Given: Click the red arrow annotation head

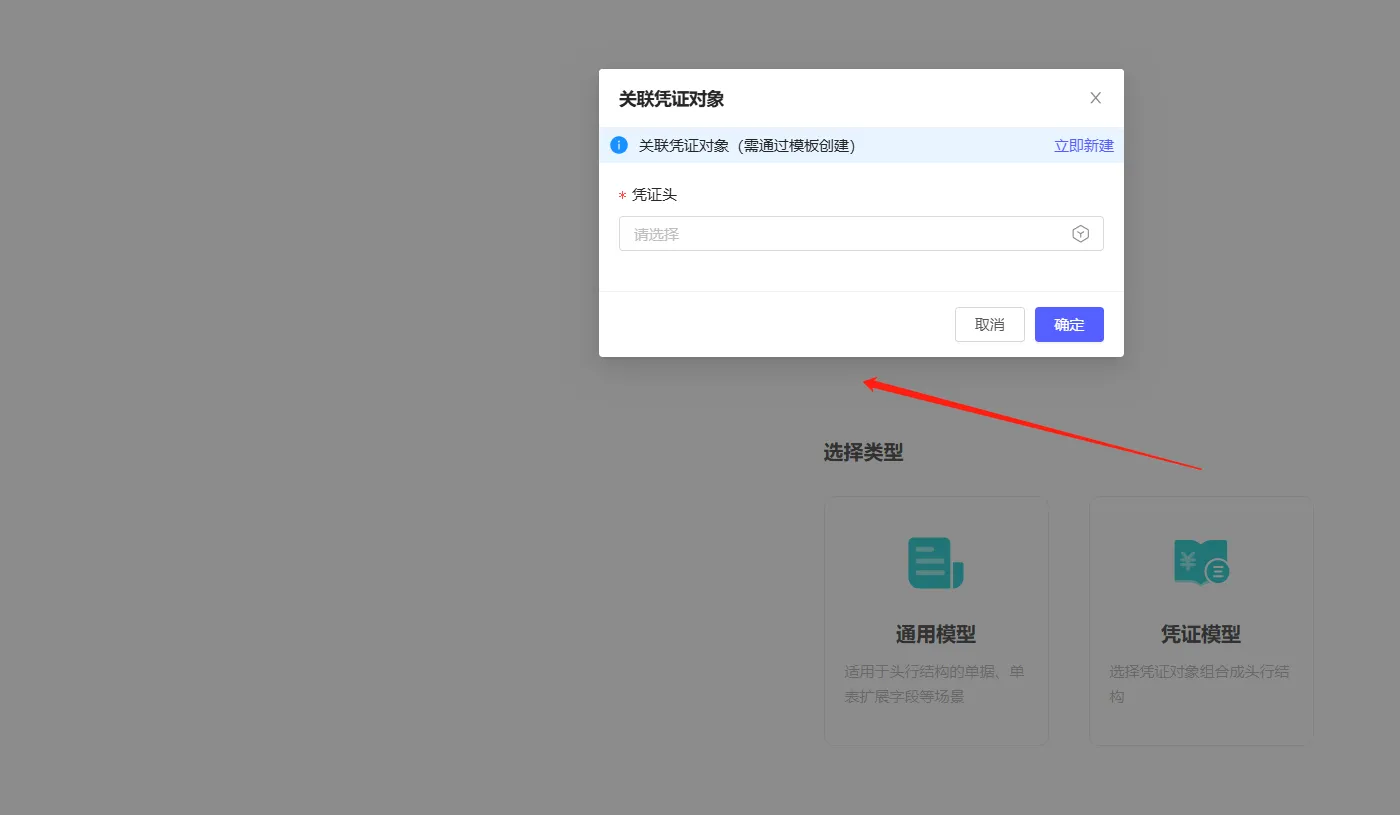Looking at the screenshot, I should tap(870, 383).
